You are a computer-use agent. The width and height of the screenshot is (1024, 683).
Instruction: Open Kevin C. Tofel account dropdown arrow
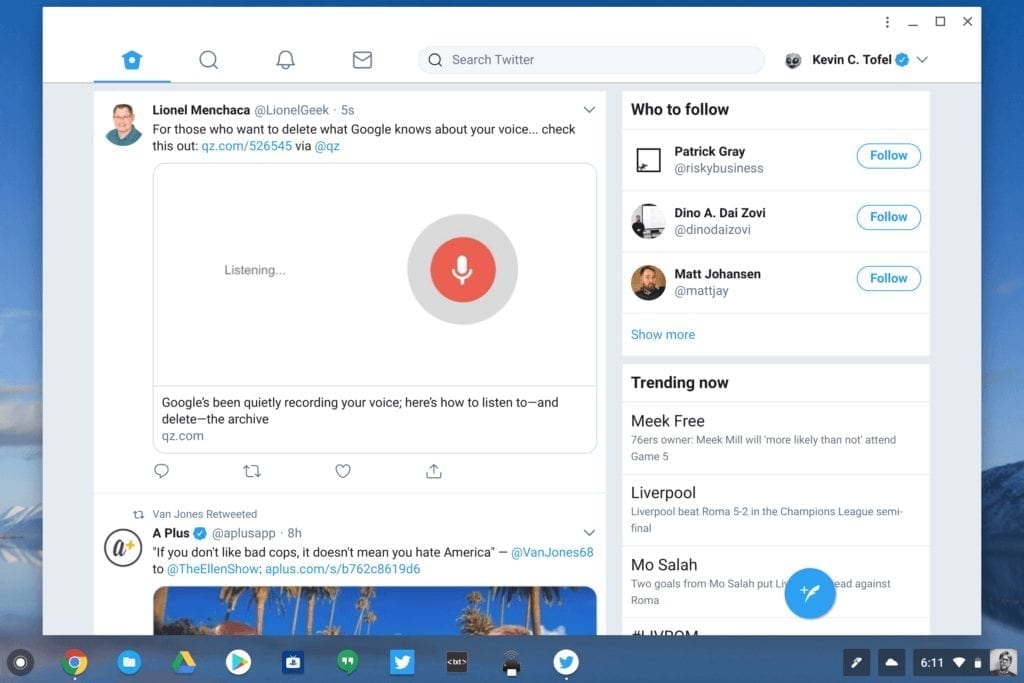tap(922, 59)
